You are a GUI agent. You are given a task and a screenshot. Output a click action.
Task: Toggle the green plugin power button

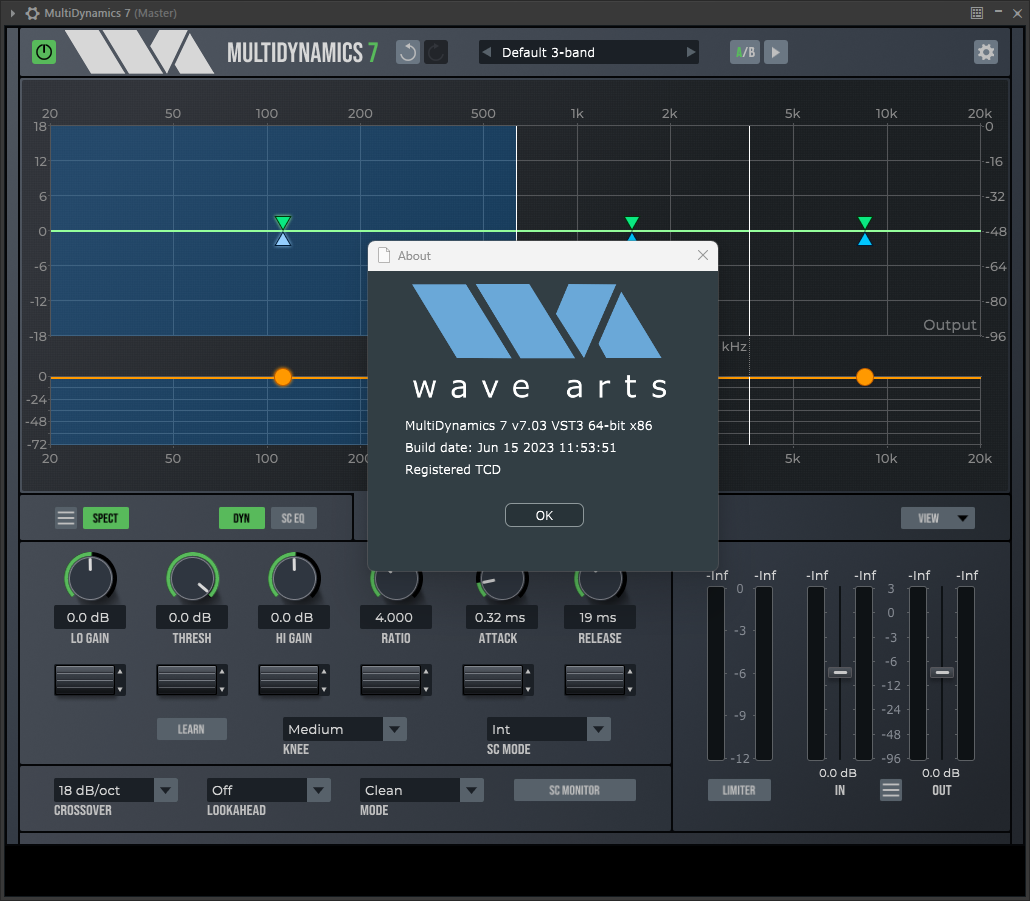tap(44, 52)
